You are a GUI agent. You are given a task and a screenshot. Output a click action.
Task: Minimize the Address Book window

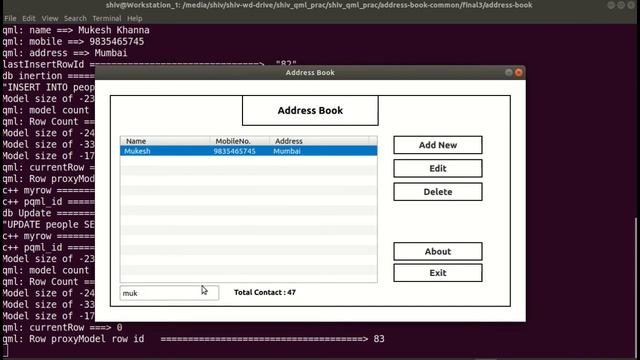pos(509,73)
